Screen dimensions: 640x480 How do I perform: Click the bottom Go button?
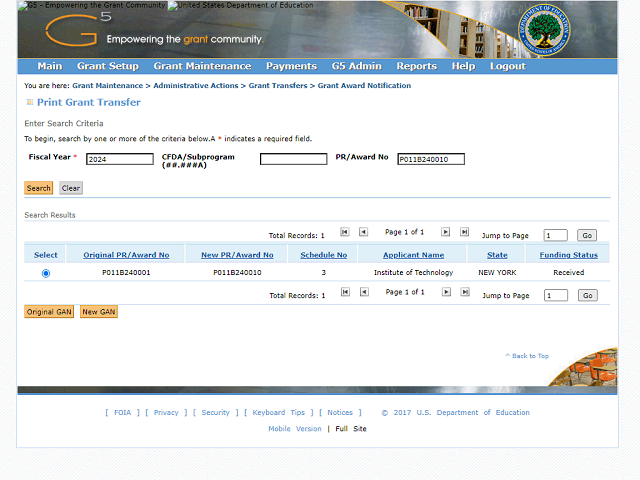pos(588,296)
